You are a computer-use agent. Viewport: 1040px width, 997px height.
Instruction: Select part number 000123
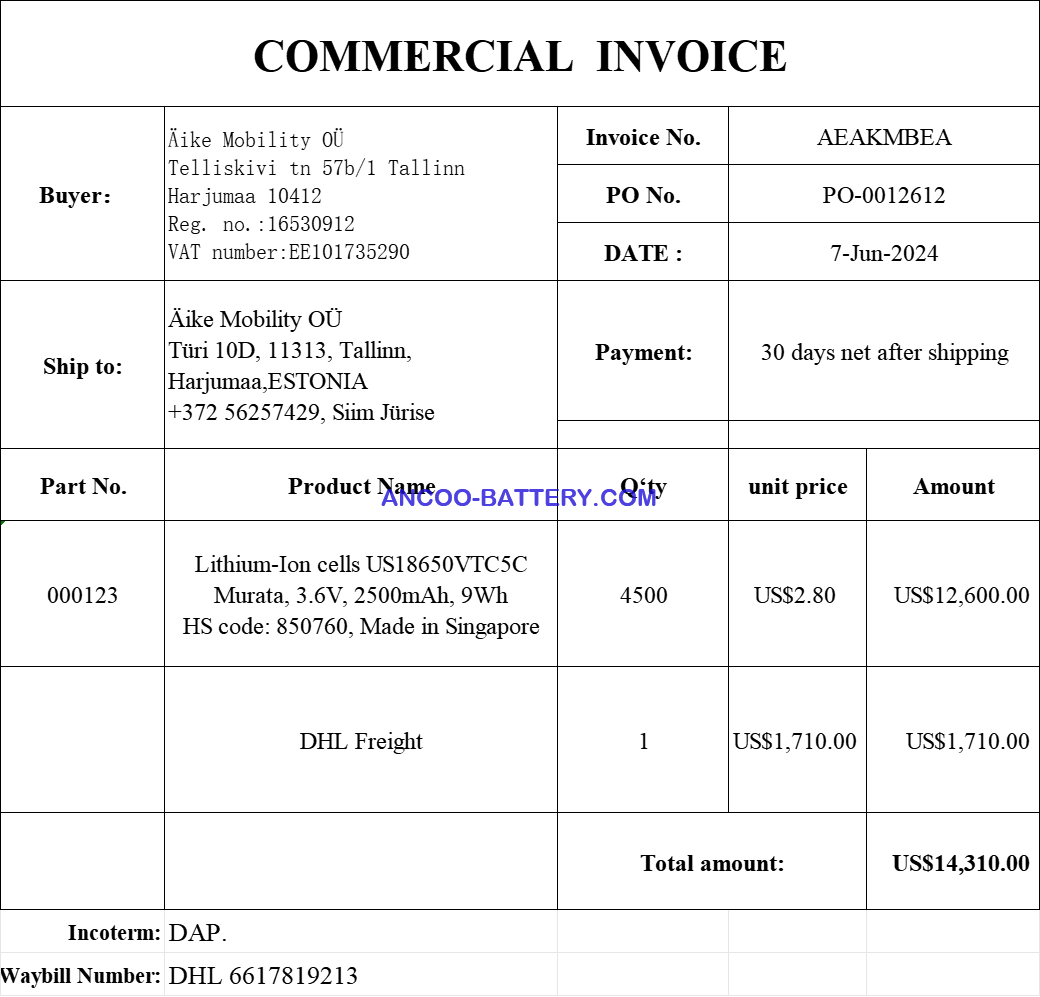click(82, 595)
